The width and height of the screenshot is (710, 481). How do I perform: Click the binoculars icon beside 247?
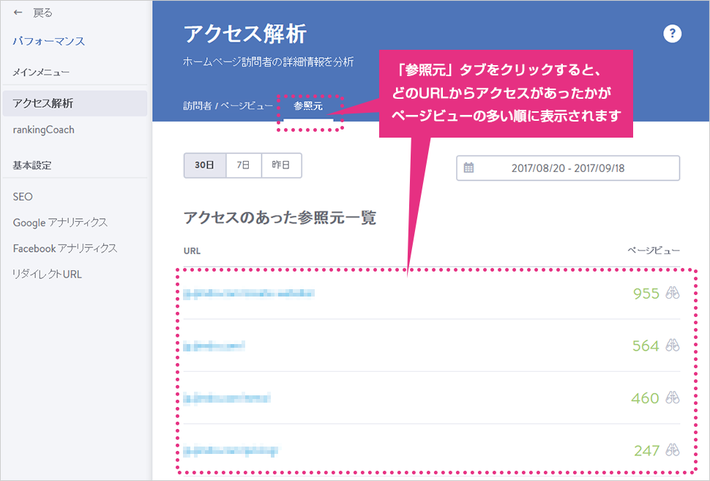click(672, 450)
